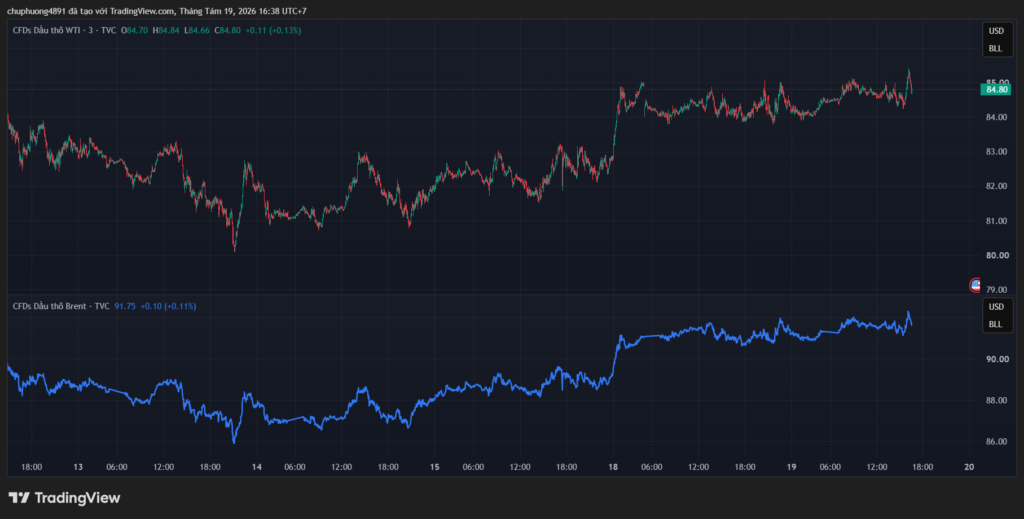1024x519 pixels.
Task: Click the BLL unit label in WTI pane
Action: [995, 48]
